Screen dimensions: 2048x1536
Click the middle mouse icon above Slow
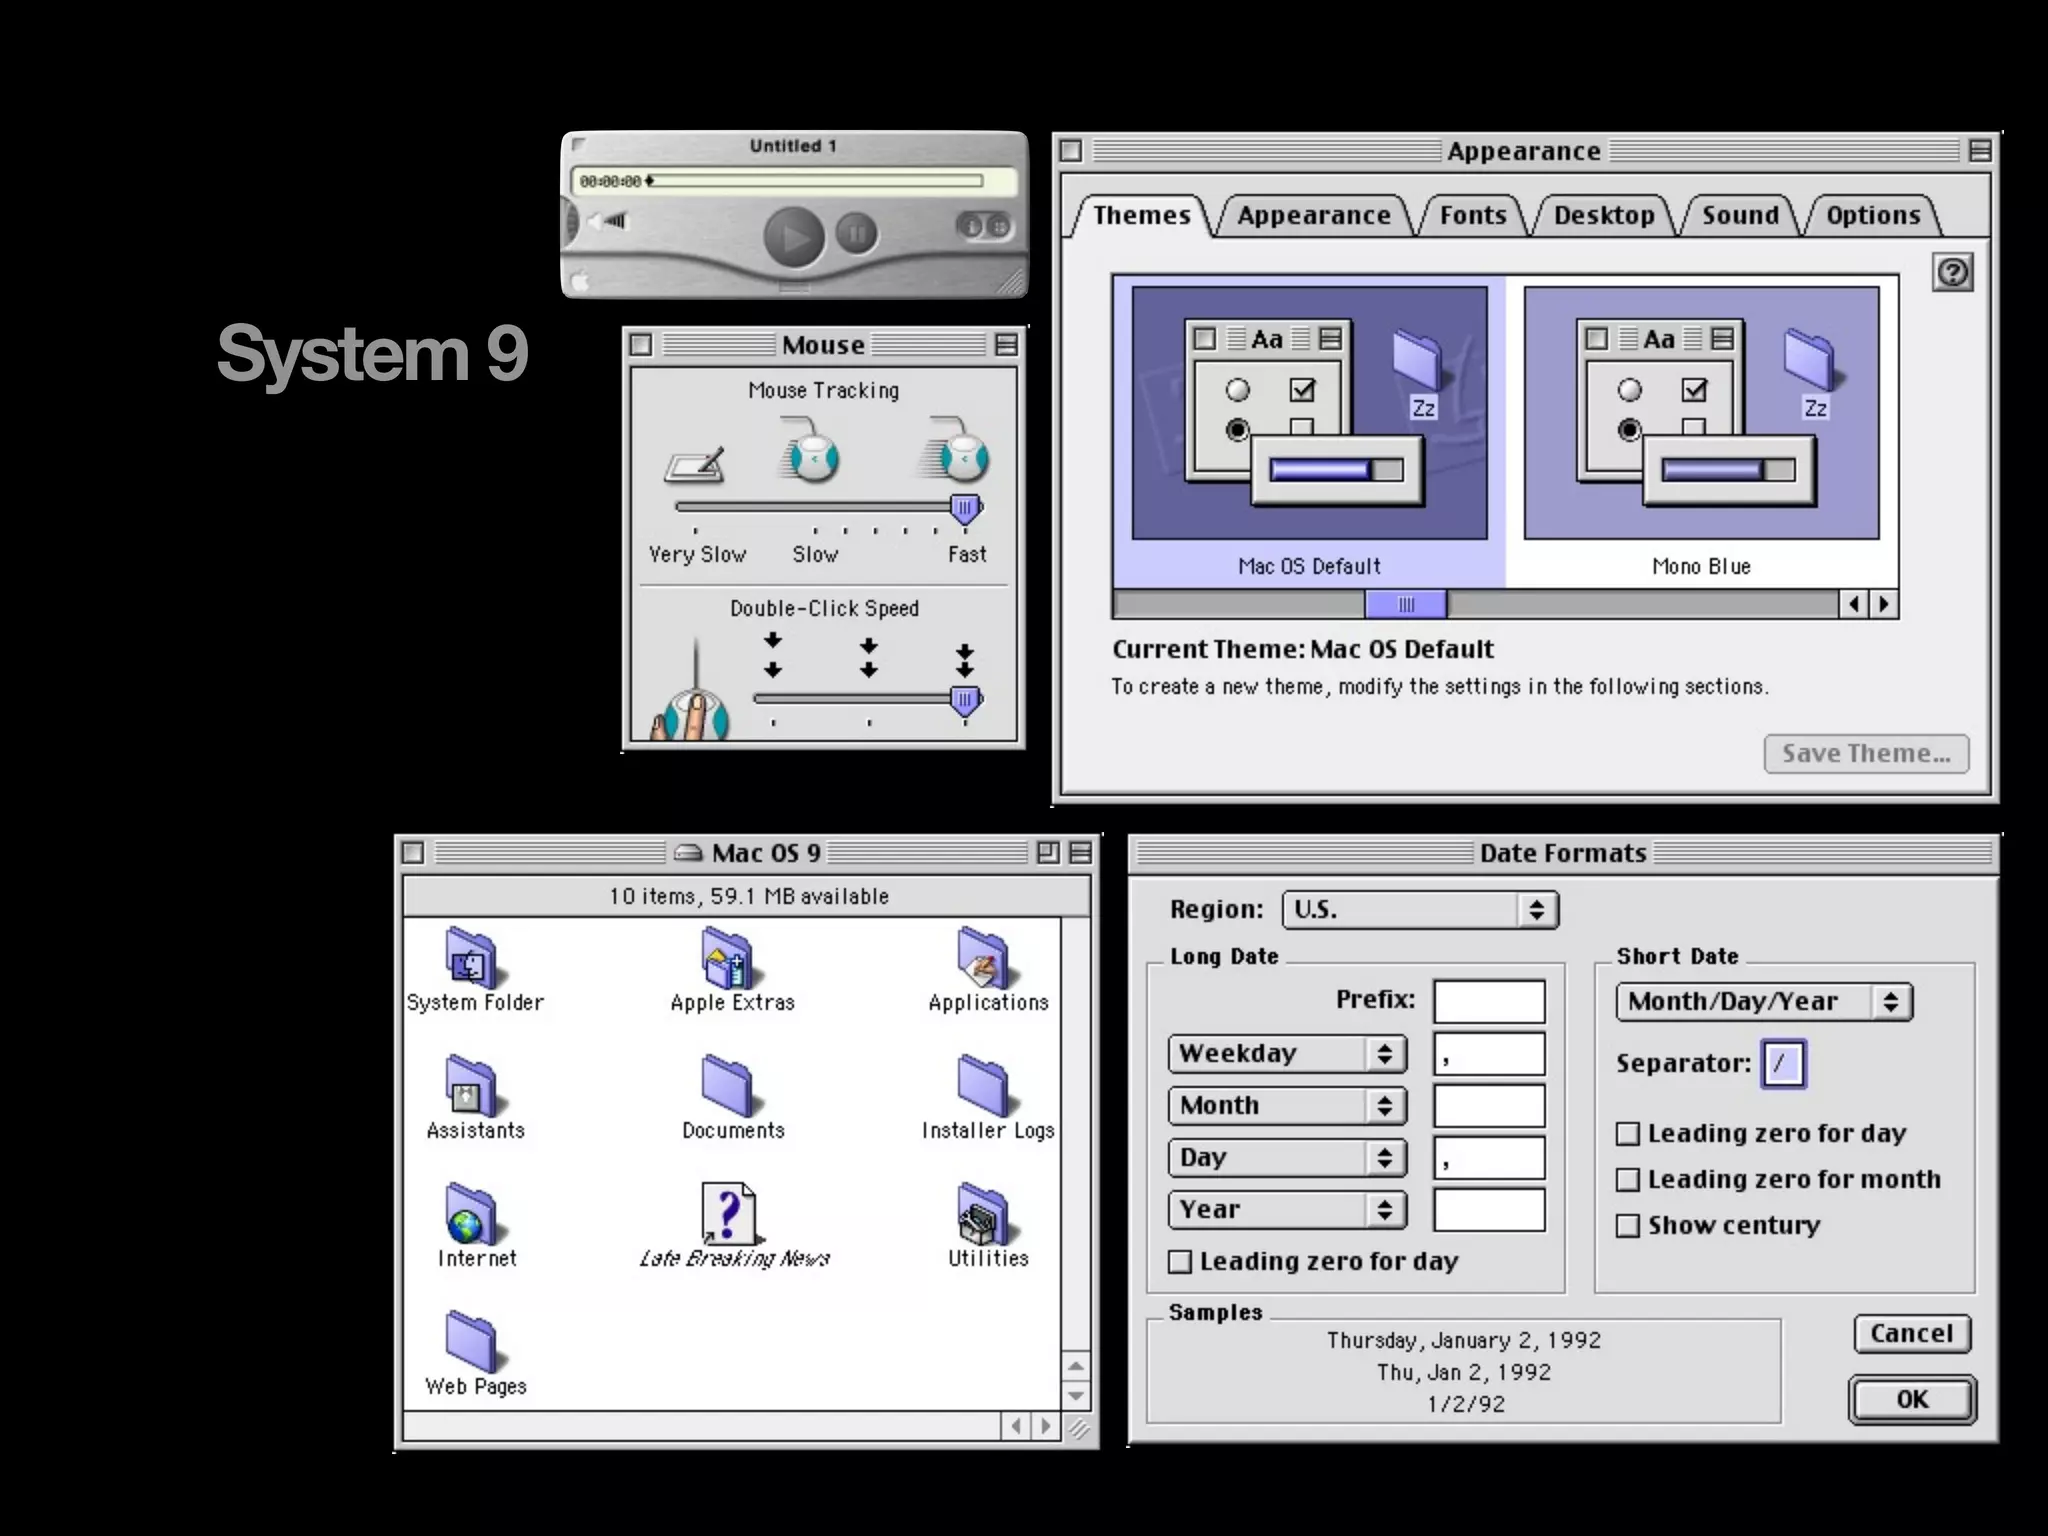point(808,451)
